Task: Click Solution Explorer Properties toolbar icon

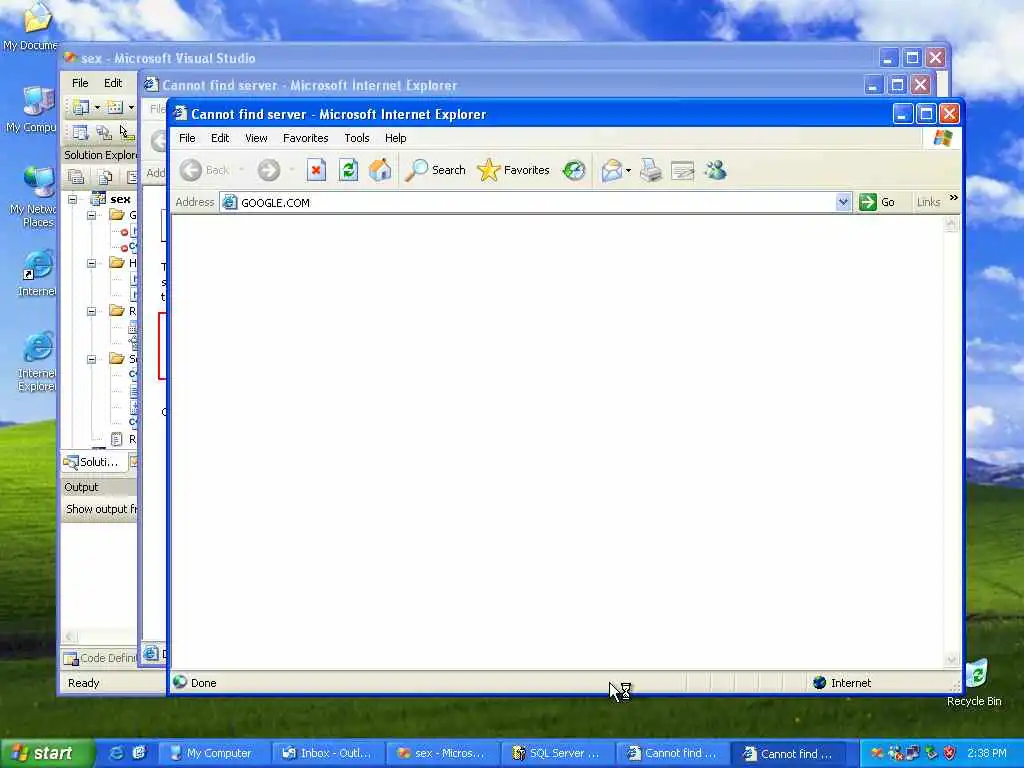Action: tap(76, 176)
